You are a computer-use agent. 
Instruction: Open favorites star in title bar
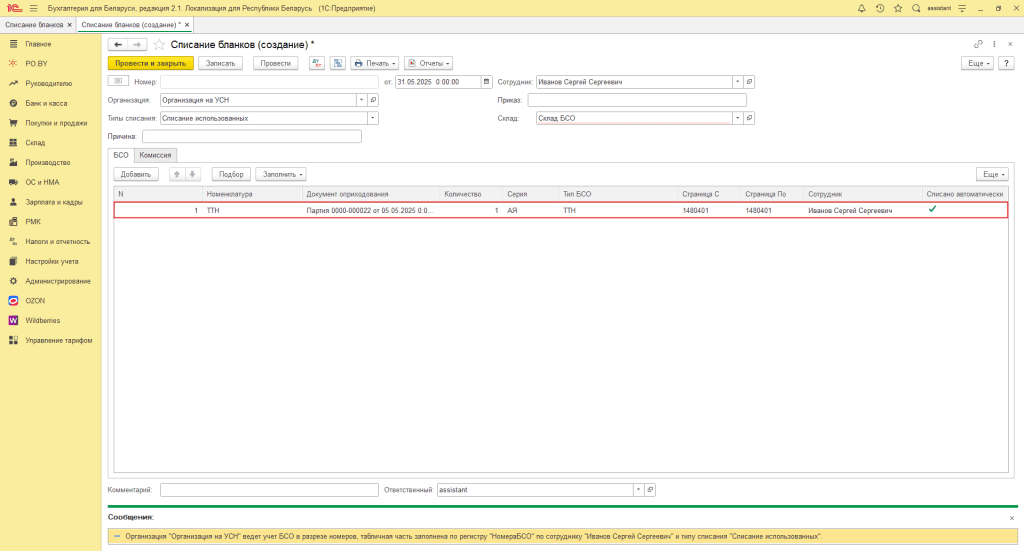click(898, 8)
